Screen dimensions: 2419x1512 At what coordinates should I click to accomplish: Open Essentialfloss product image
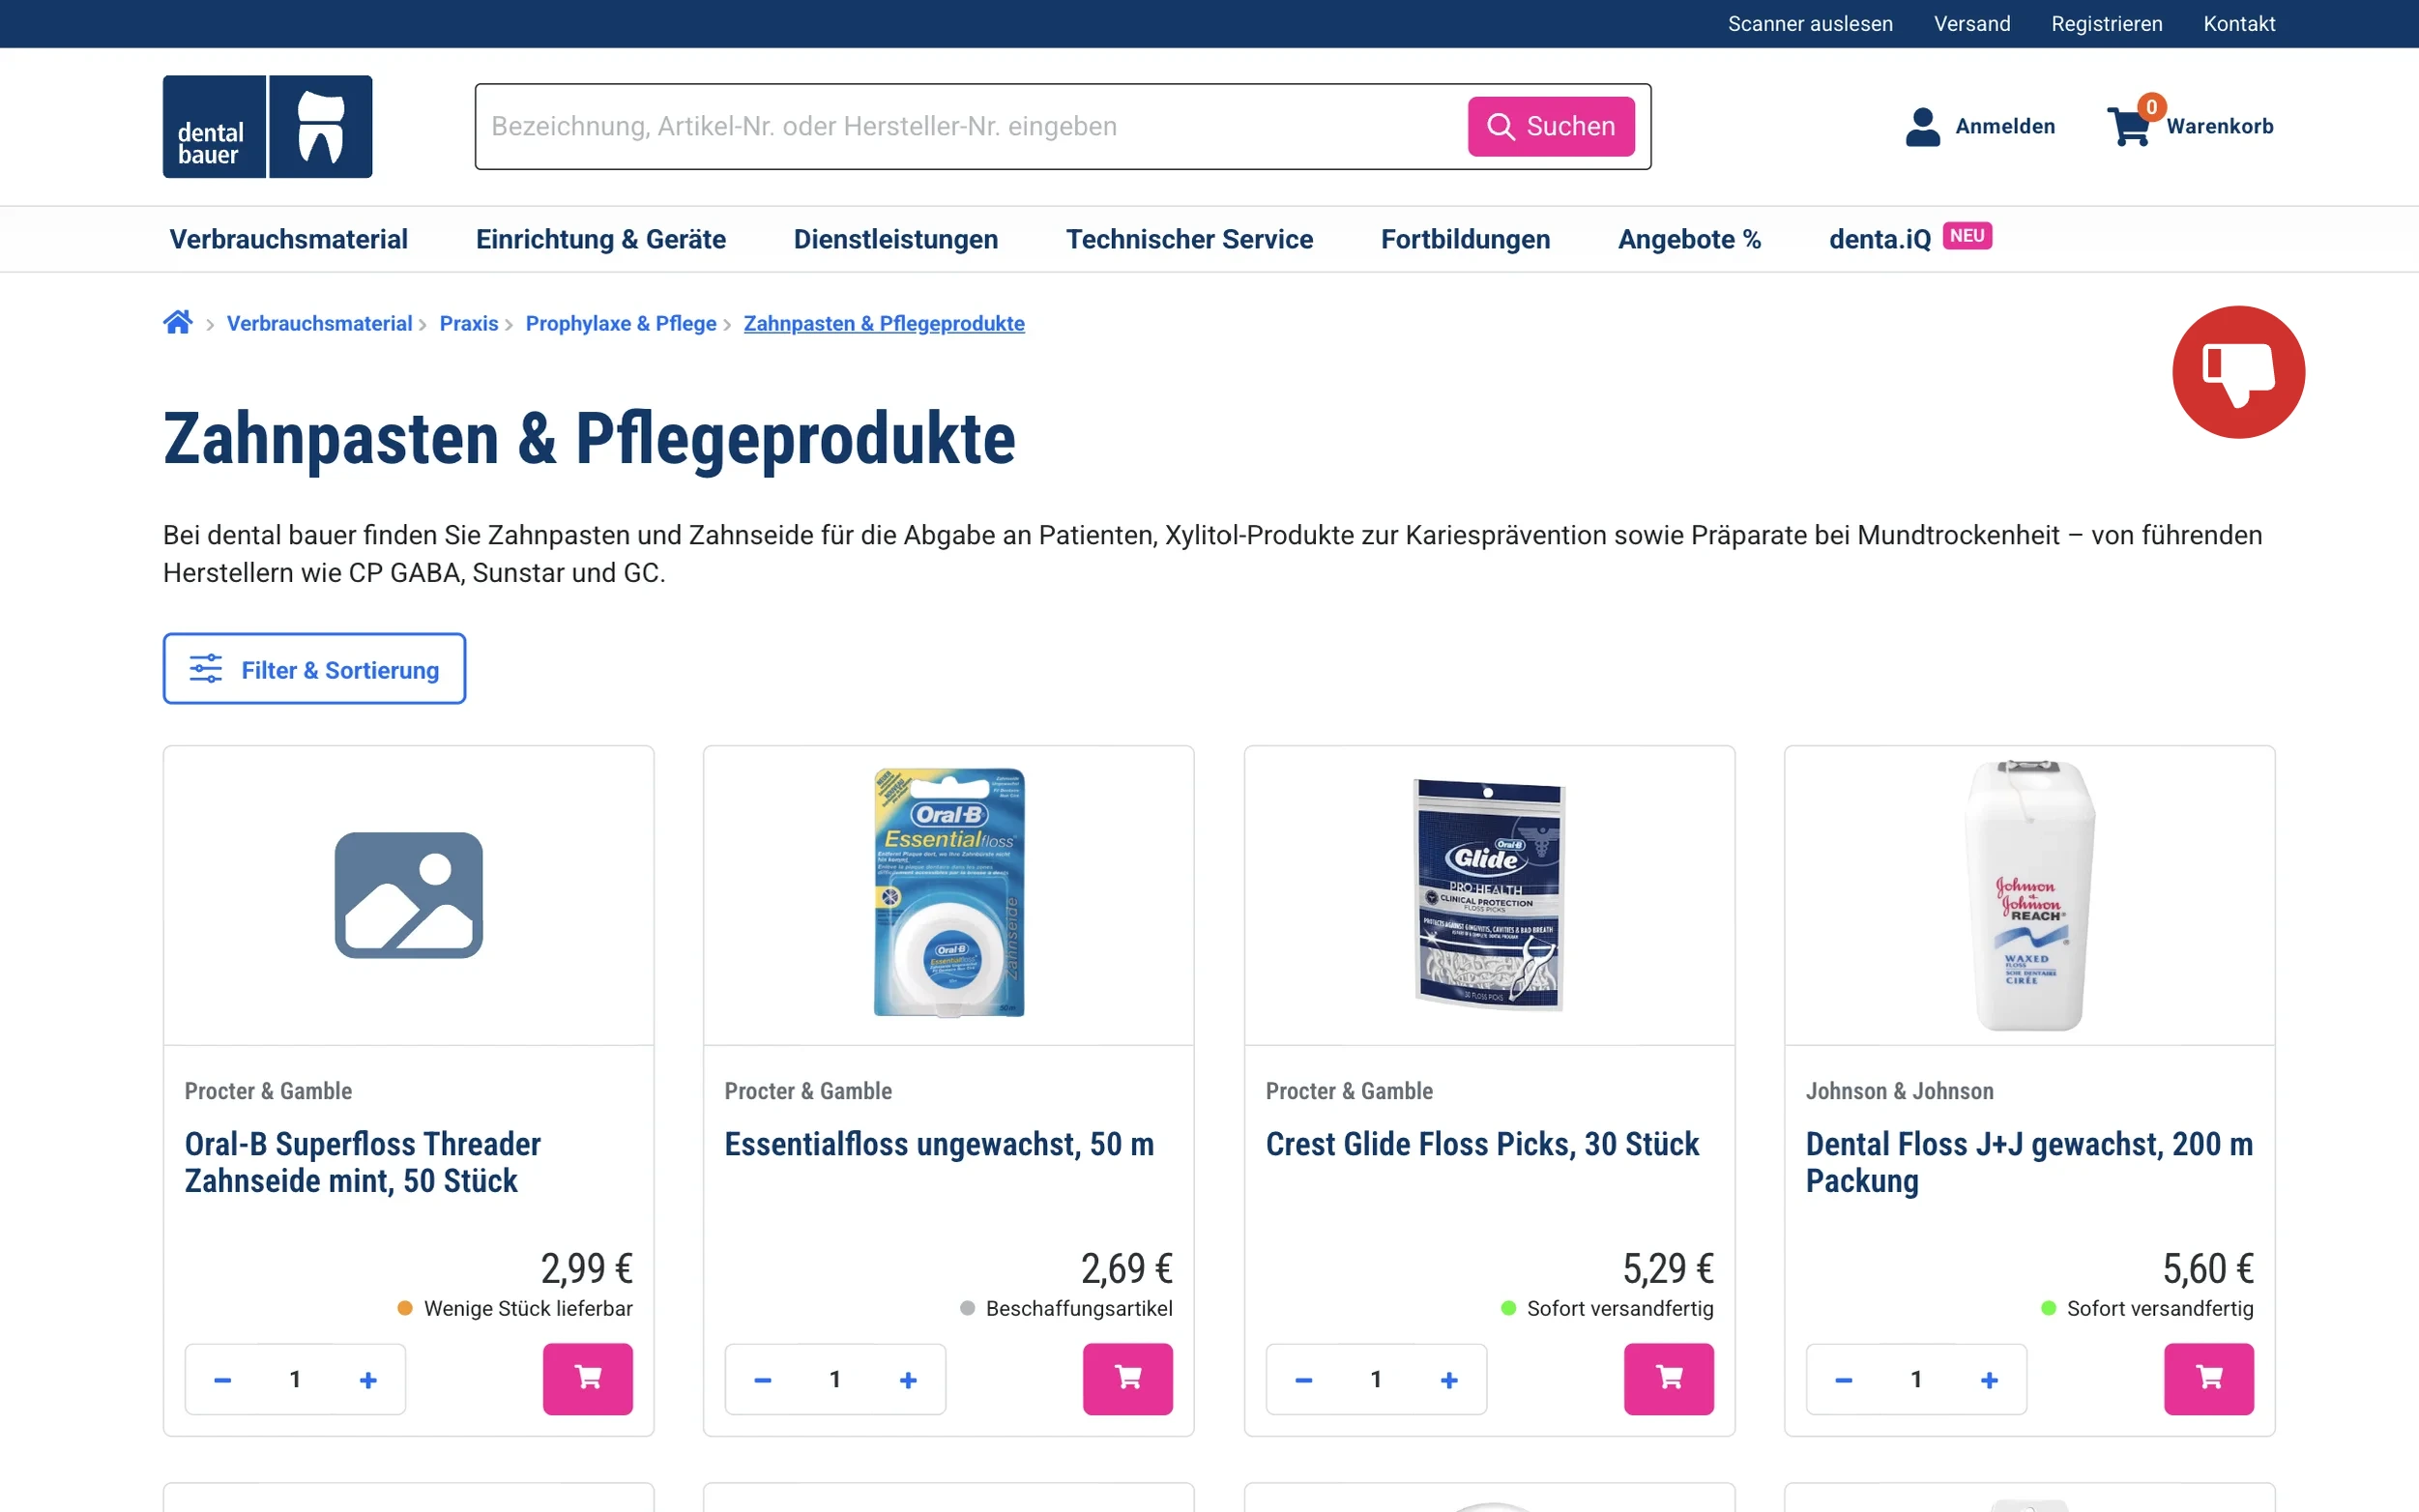[948, 893]
